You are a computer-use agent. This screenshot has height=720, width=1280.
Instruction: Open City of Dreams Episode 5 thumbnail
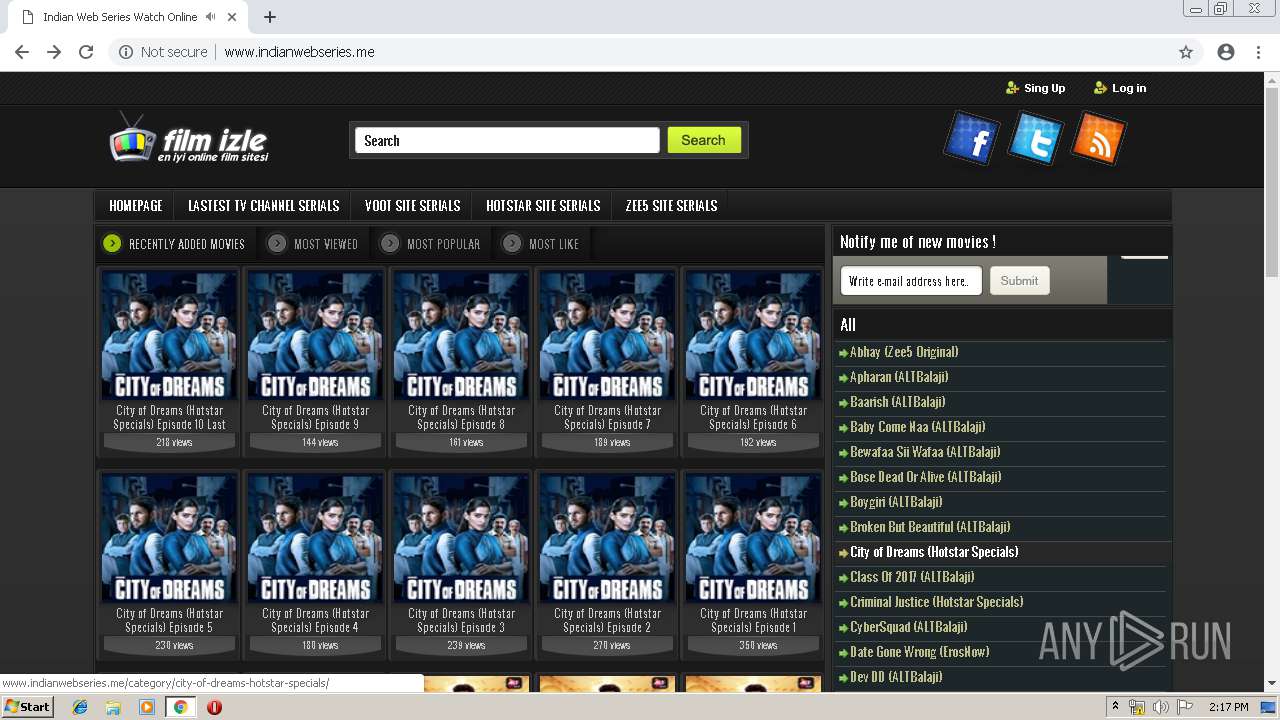pyautogui.click(x=169, y=538)
